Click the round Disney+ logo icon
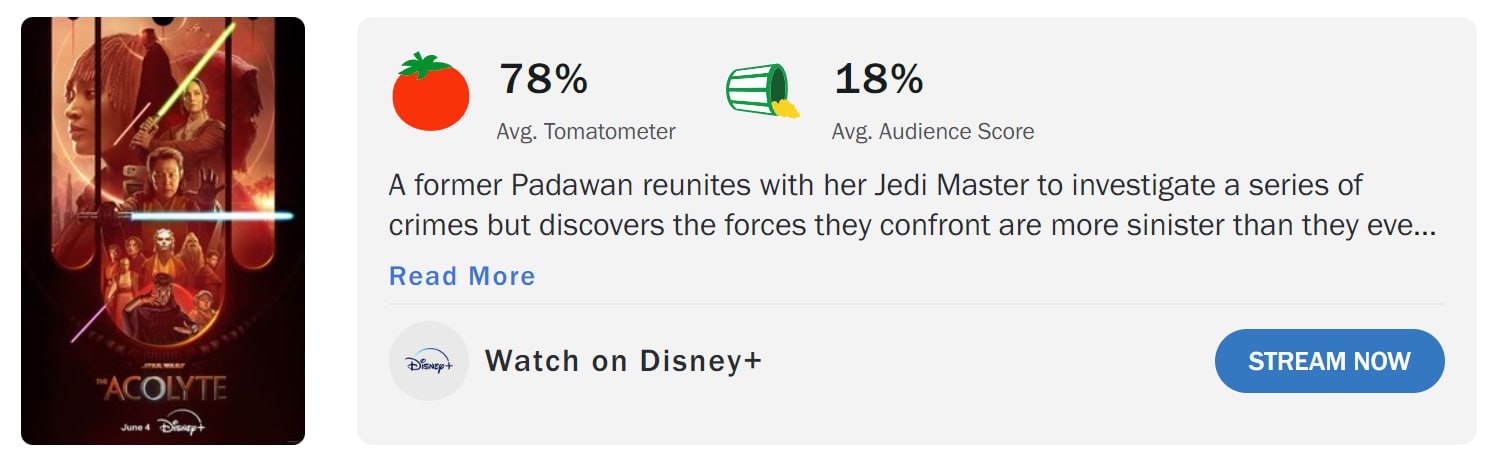Image resolution: width=1500 pixels, height=468 pixels. click(x=429, y=361)
